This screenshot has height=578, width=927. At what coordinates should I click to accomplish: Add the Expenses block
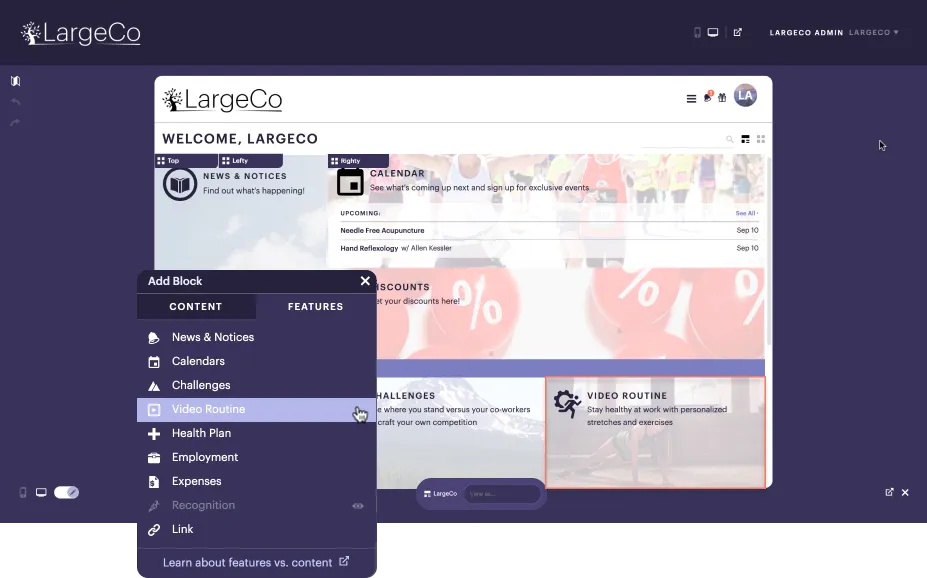click(x=257, y=482)
